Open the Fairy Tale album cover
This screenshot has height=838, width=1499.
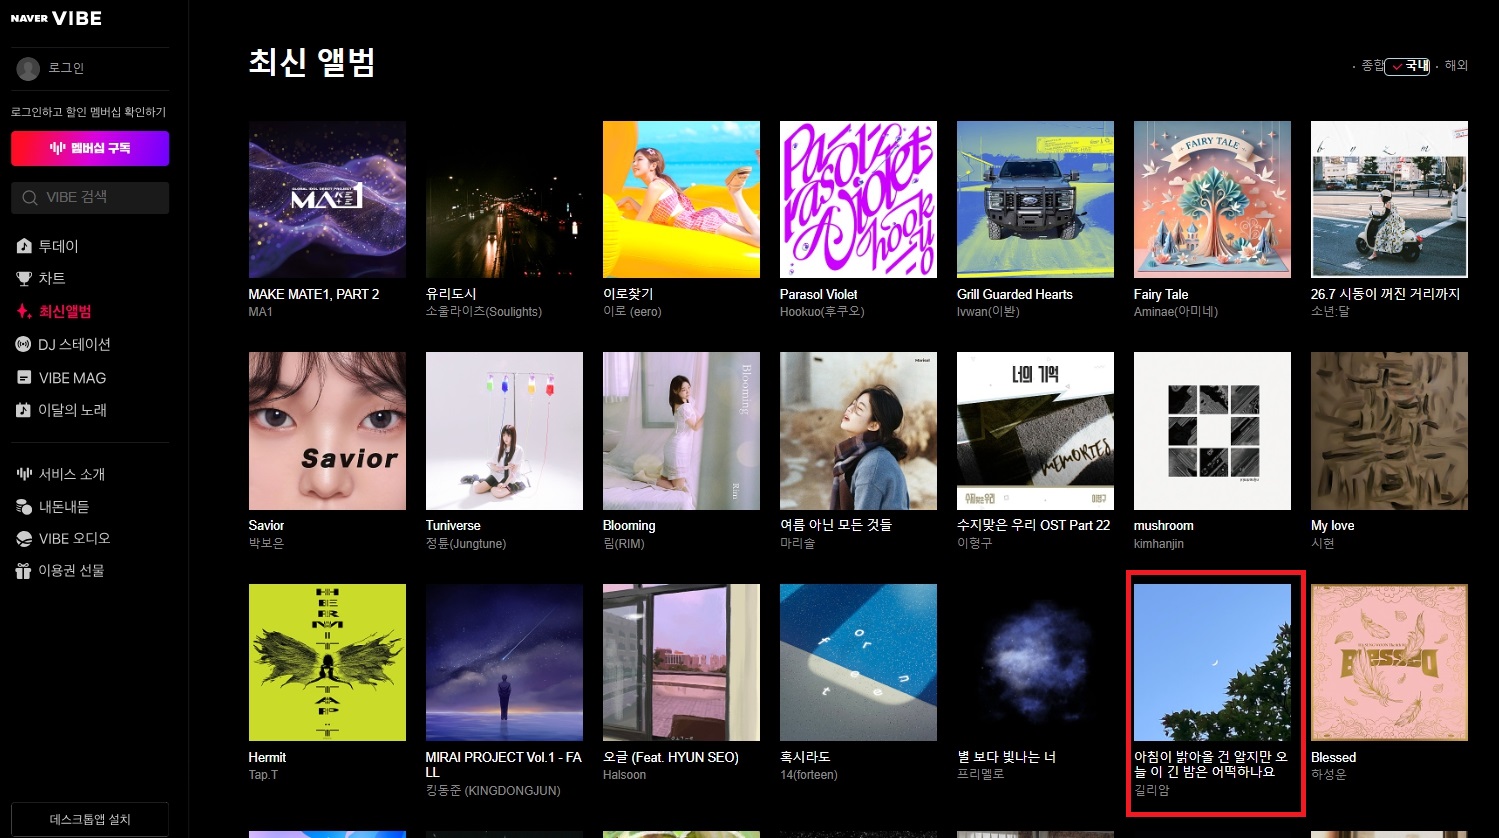click(x=1212, y=200)
